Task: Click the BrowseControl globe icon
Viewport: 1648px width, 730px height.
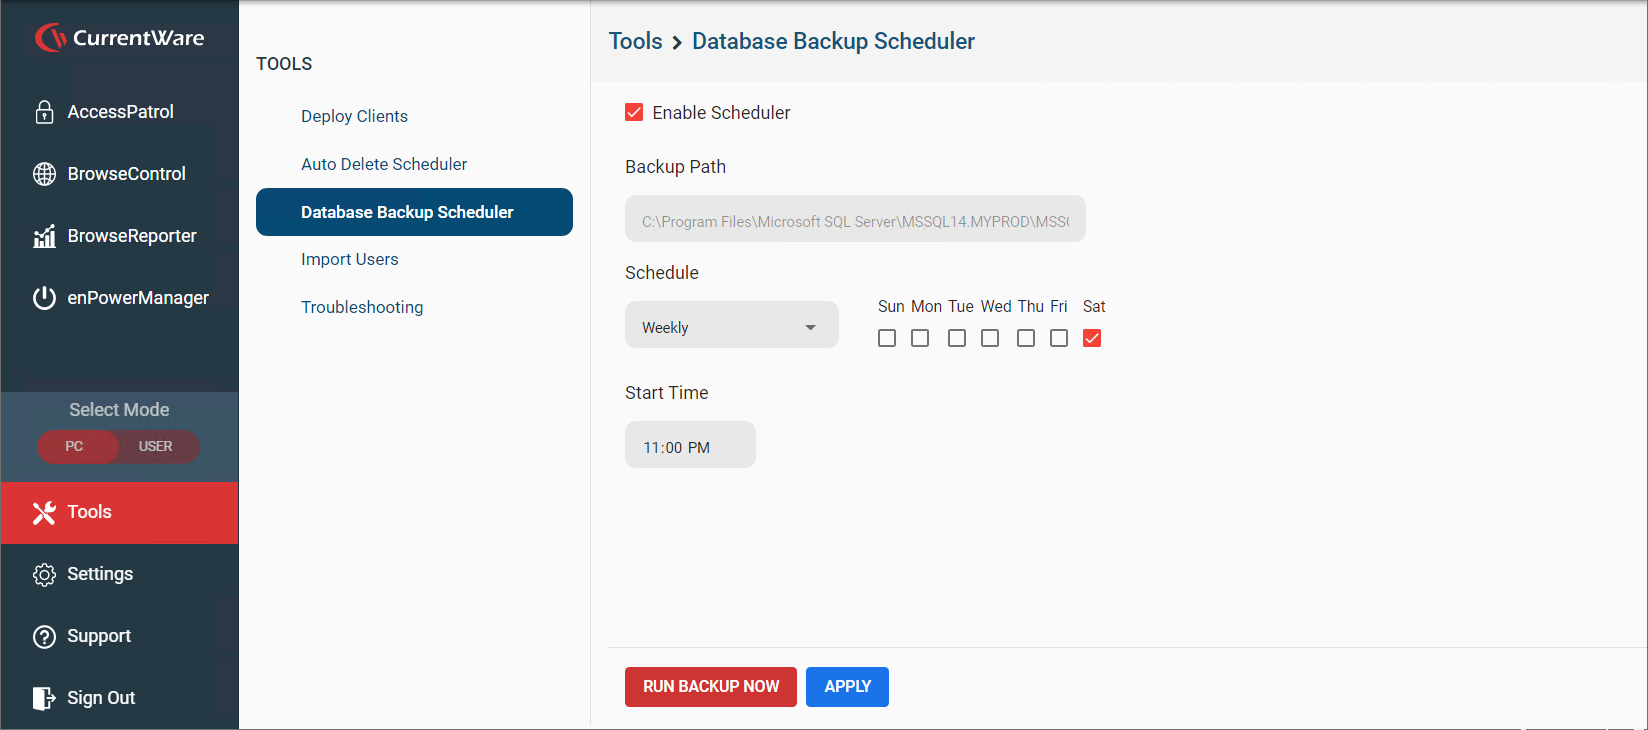Action: (x=44, y=174)
